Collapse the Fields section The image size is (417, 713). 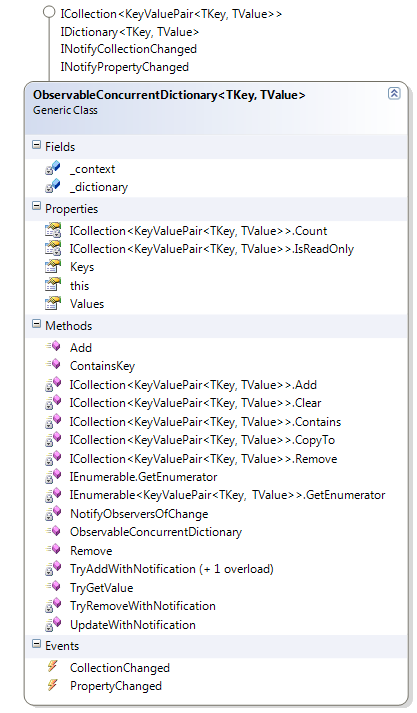tap(36, 146)
